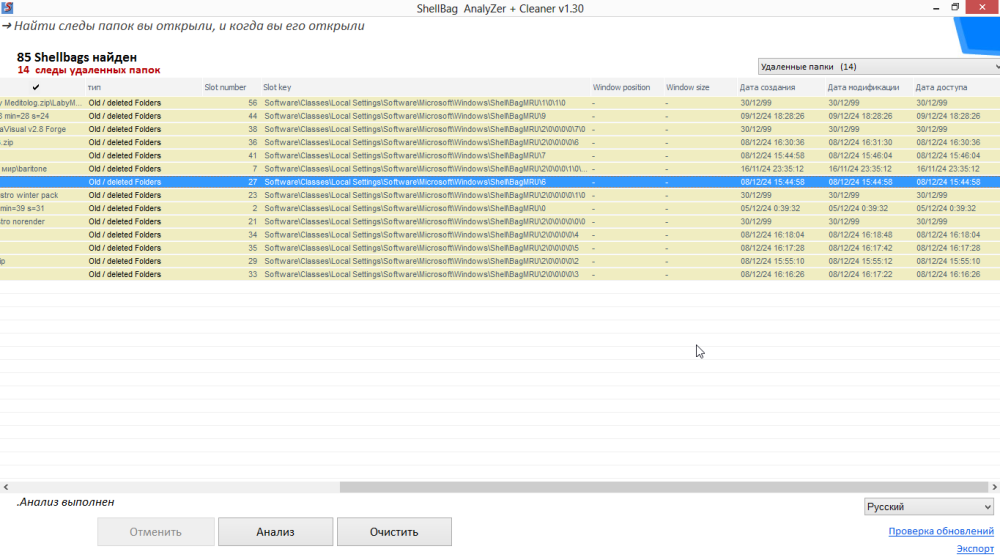Image resolution: width=1000 pixels, height=560 pixels.
Task: Select the 'stro winter pack' row
Action: [x=500, y=195]
